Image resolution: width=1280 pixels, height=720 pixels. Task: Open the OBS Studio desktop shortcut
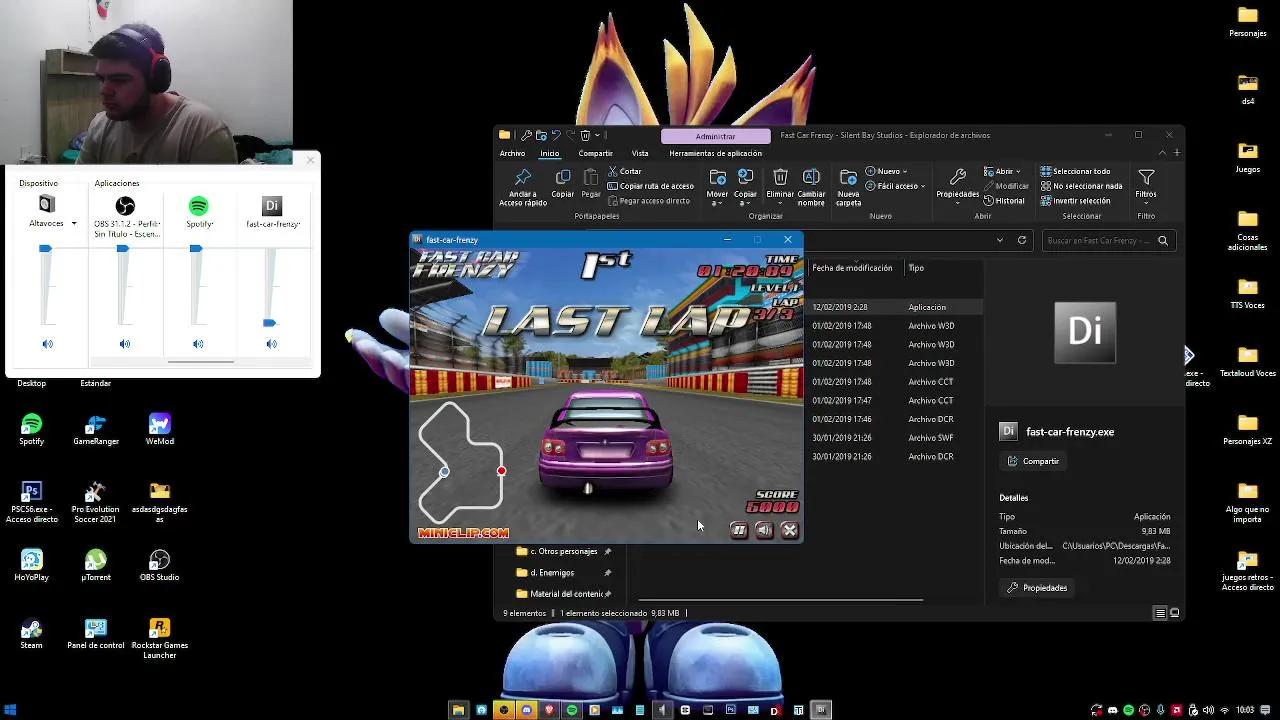[x=160, y=566]
